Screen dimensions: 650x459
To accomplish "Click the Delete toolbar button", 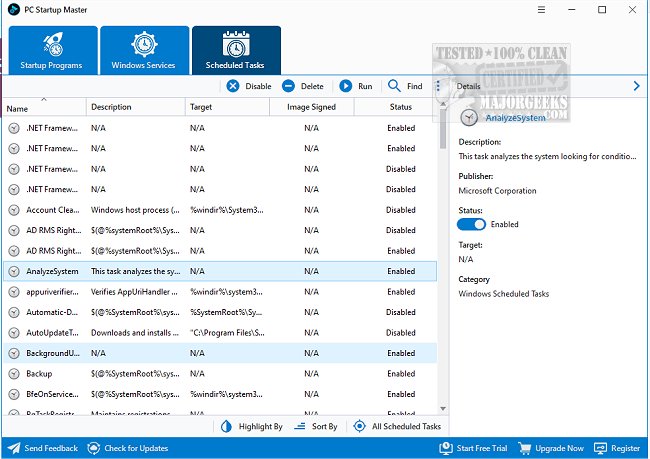I will [x=303, y=86].
